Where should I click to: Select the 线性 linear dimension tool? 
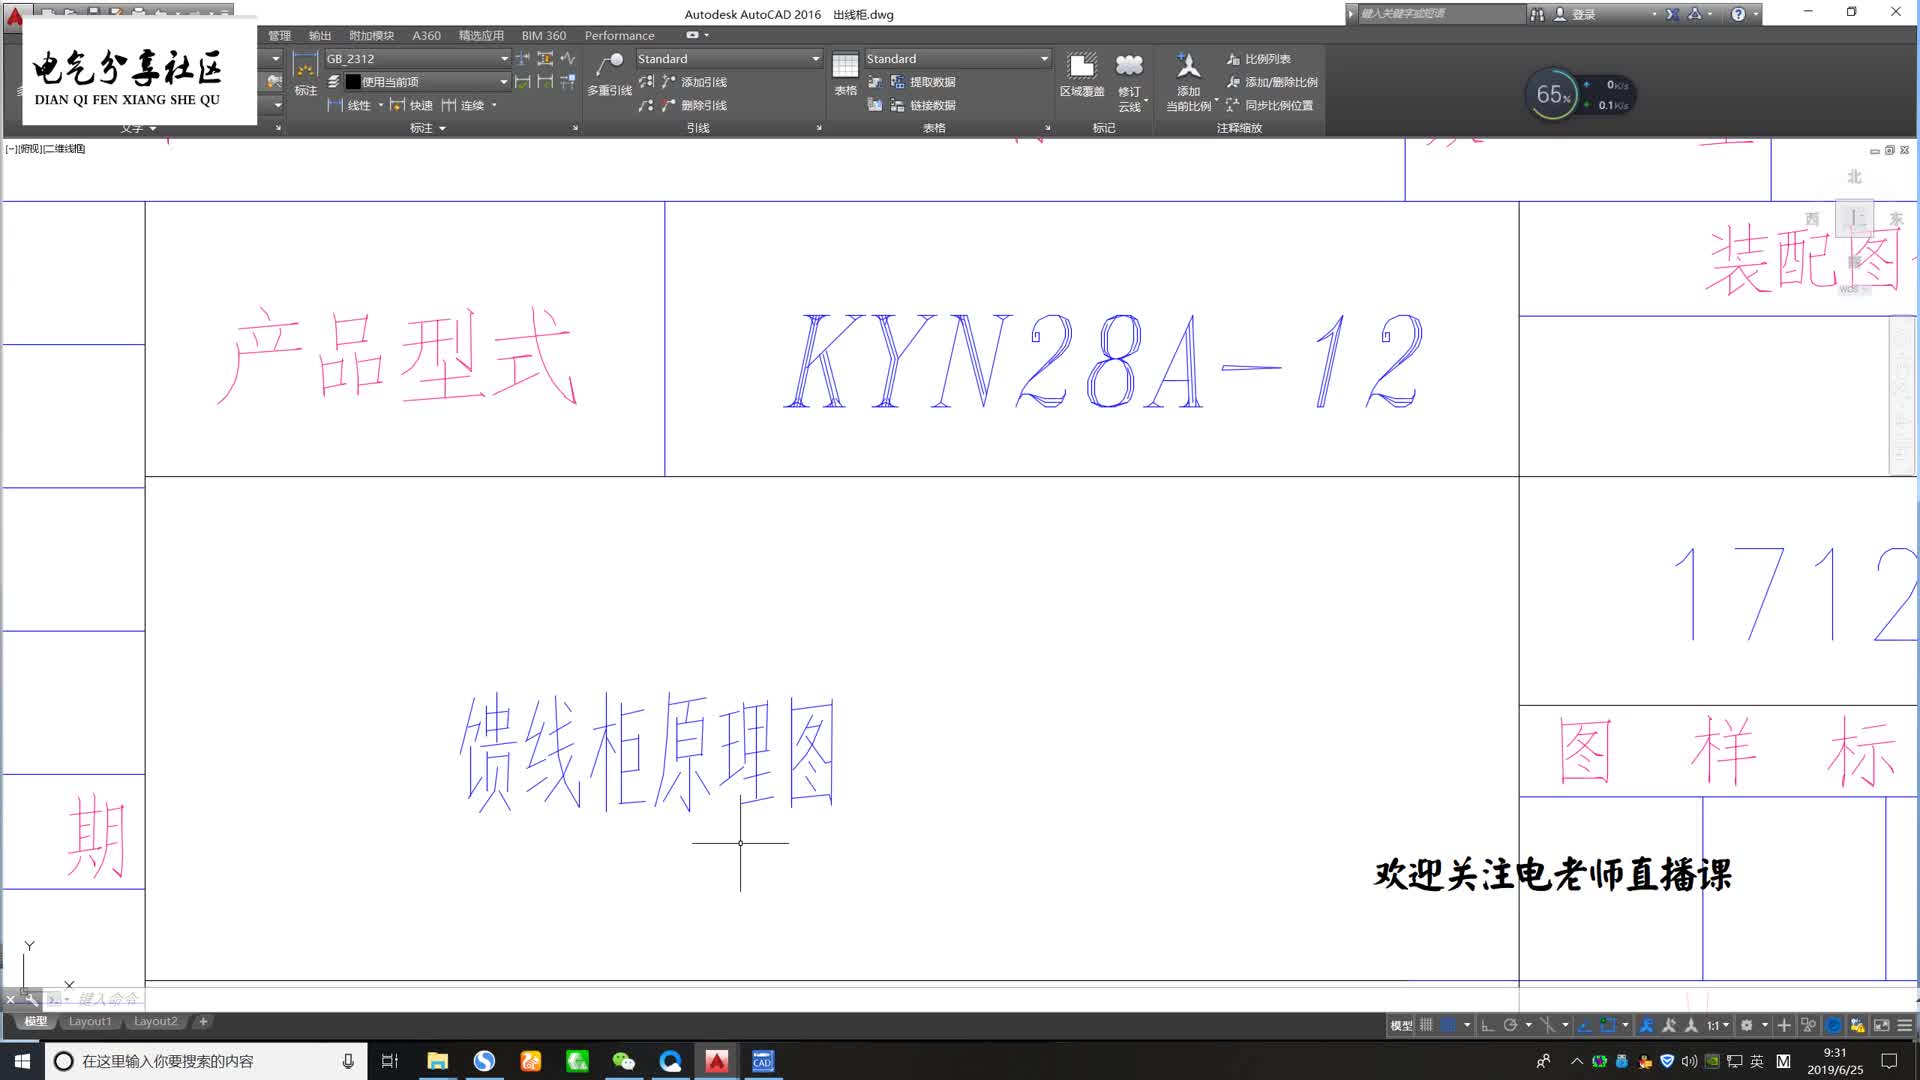(349, 105)
